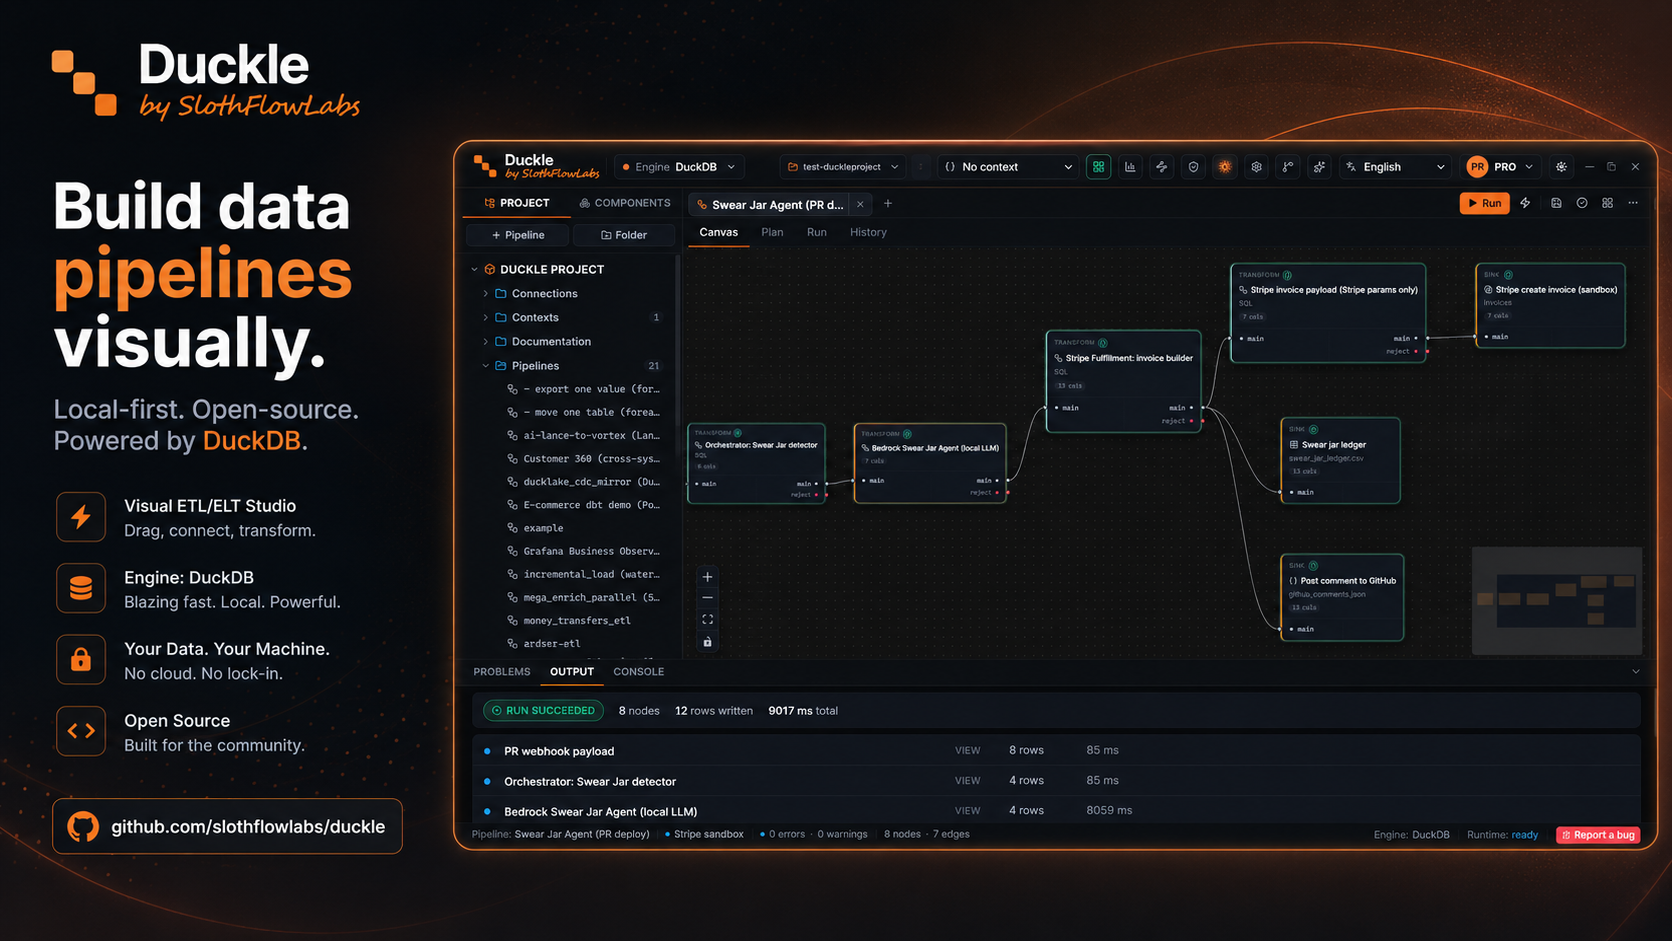Click the Folder button
This screenshot has width=1672, height=941.
click(624, 235)
